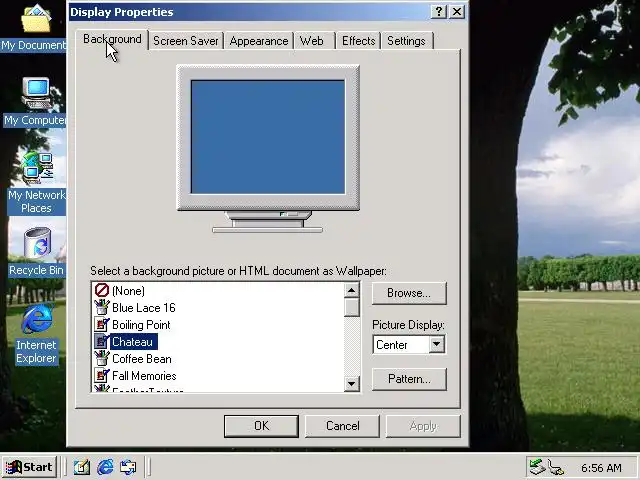Click the Cancel button
This screenshot has width=640, height=480.
pyautogui.click(x=342, y=426)
